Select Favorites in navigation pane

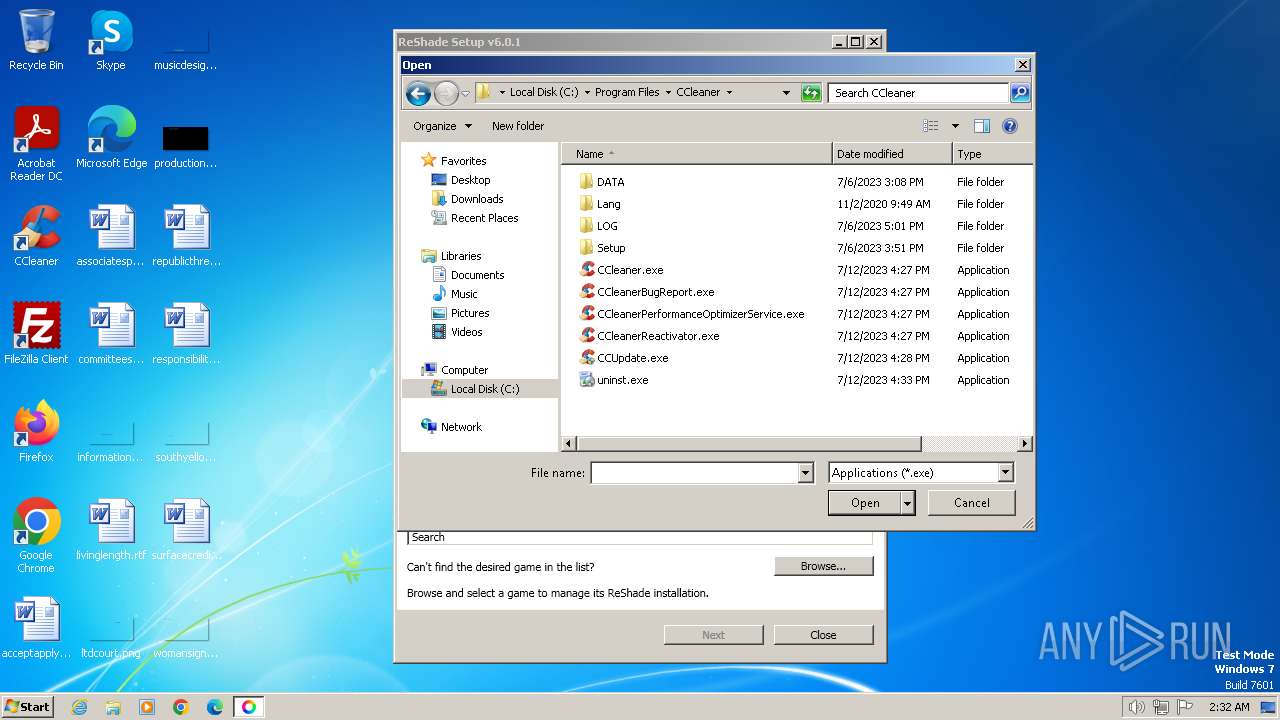tap(463, 161)
